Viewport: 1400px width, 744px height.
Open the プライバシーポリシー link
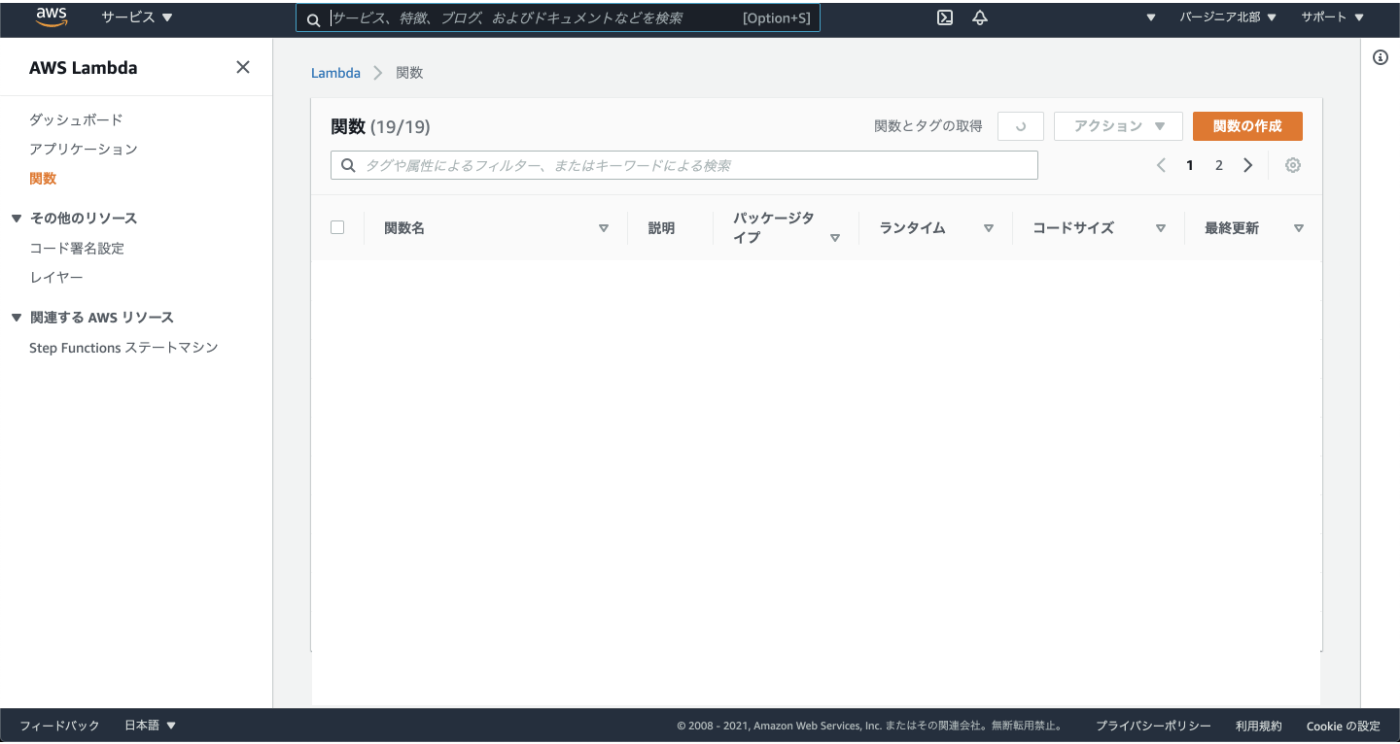tap(1153, 726)
